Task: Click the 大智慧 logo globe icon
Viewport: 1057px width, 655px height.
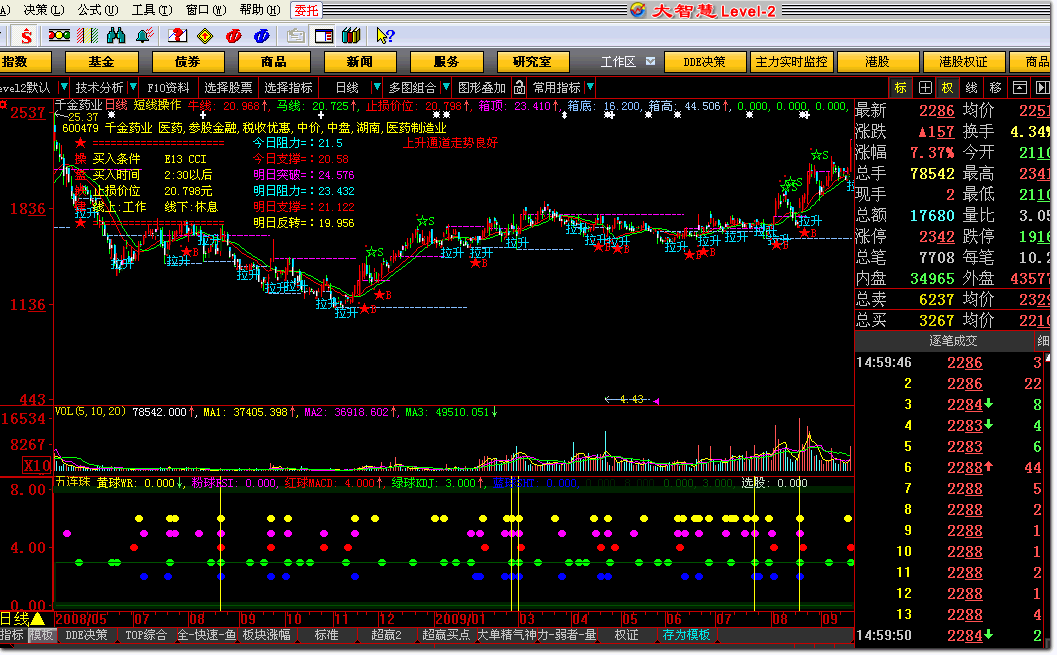Action: click(638, 10)
